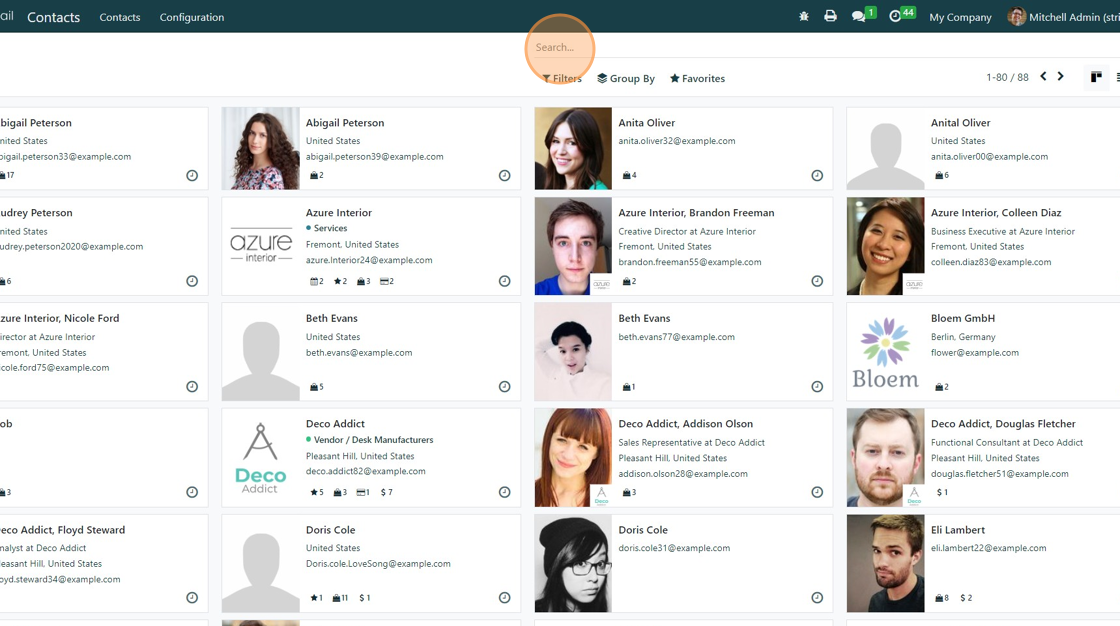Click the star icon on Deco Addict card
The image size is (1120, 626).
click(316, 492)
